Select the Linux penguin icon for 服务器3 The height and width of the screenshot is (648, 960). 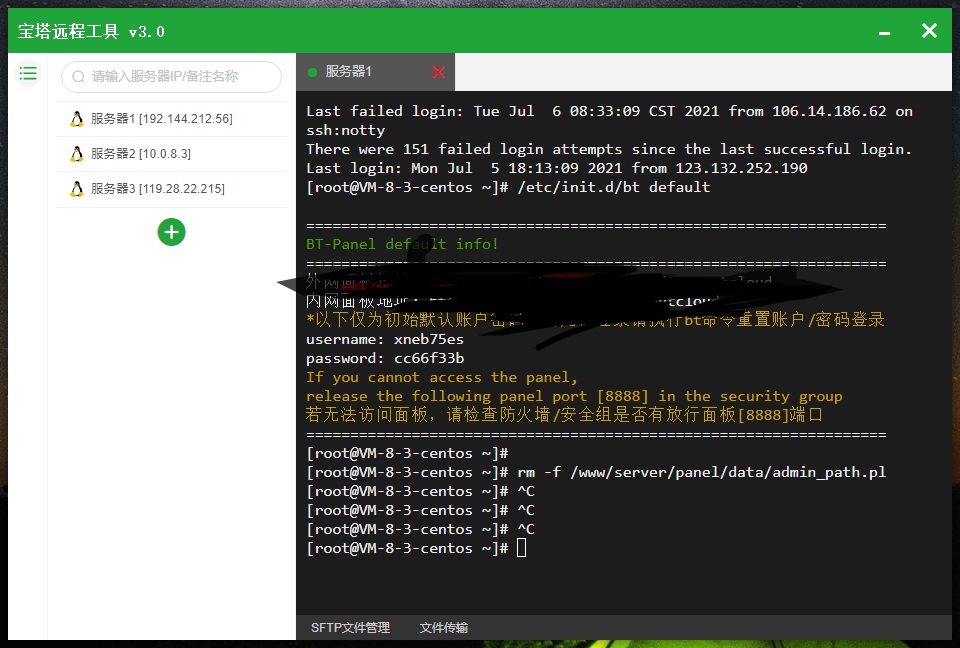(x=77, y=189)
